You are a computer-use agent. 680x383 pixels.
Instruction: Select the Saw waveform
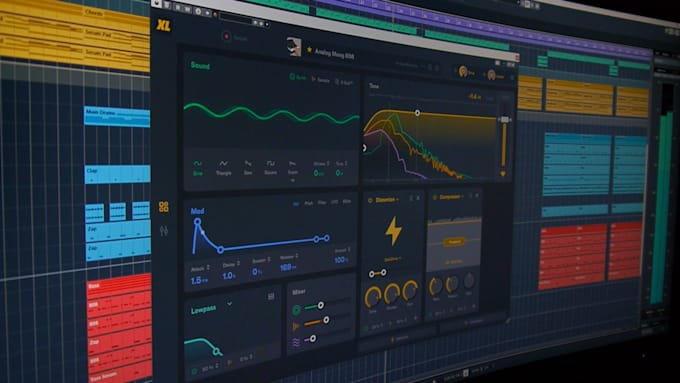[248, 168]
